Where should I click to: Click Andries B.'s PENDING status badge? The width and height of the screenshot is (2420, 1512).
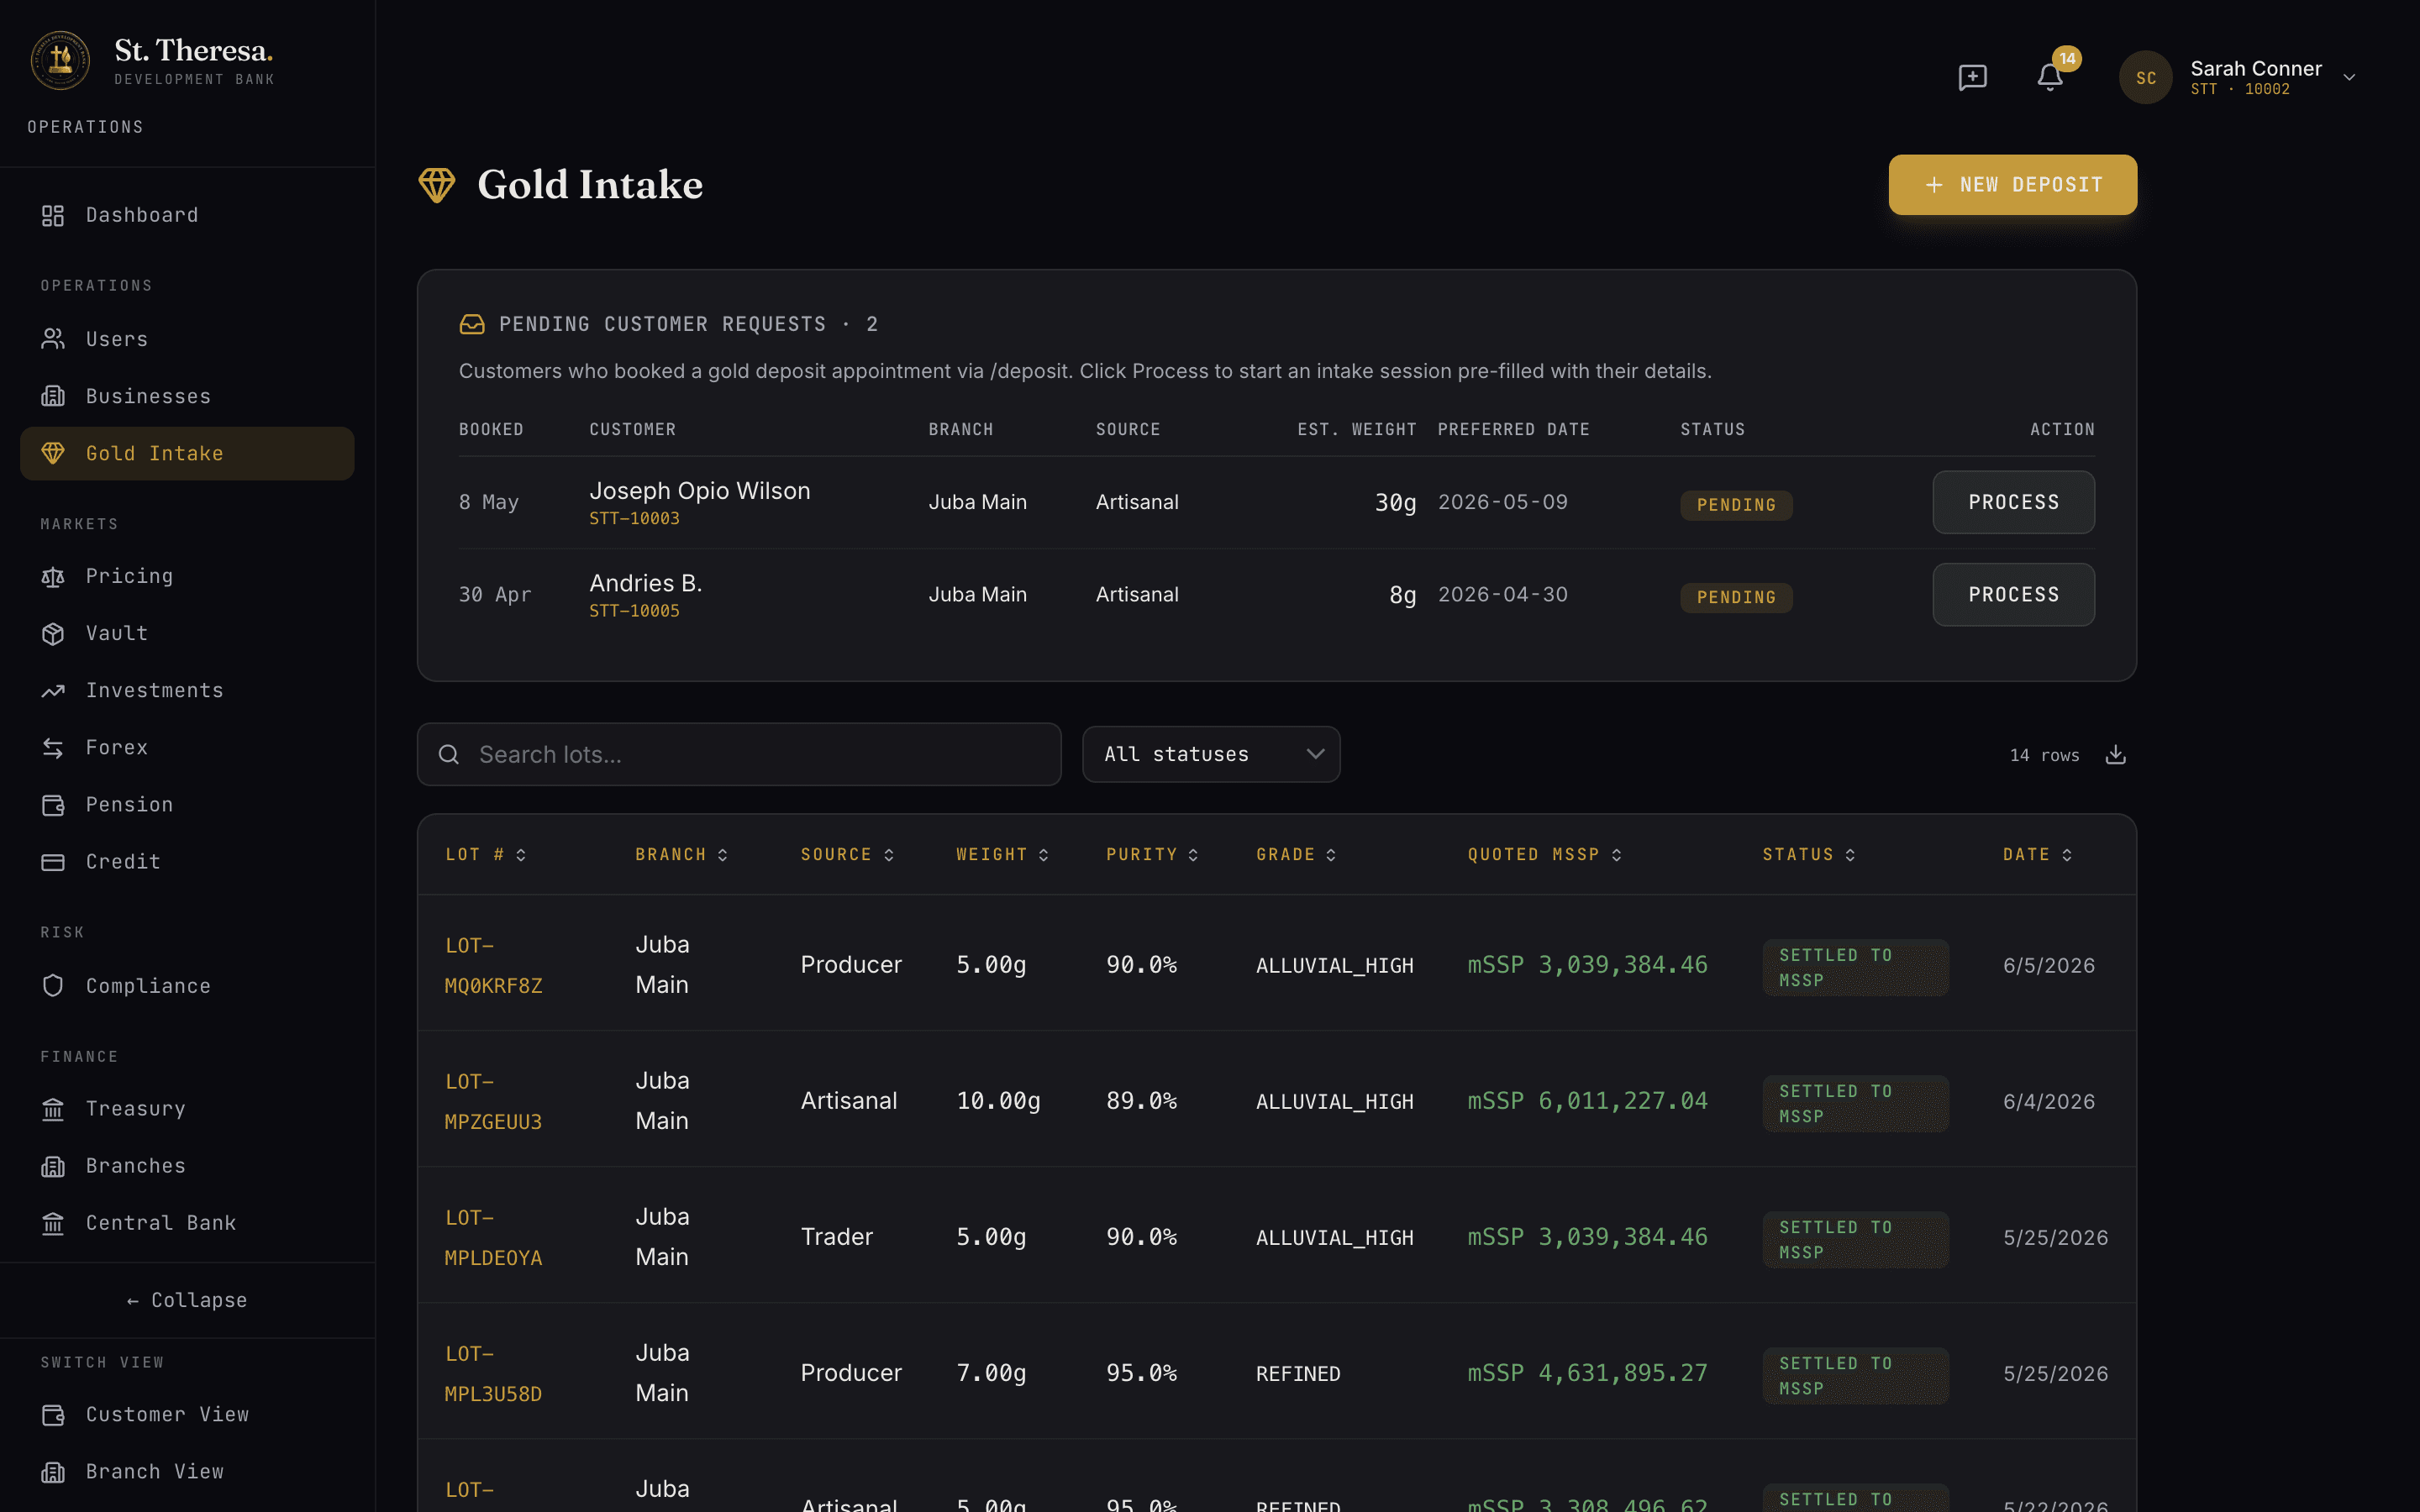[1736, 597]
